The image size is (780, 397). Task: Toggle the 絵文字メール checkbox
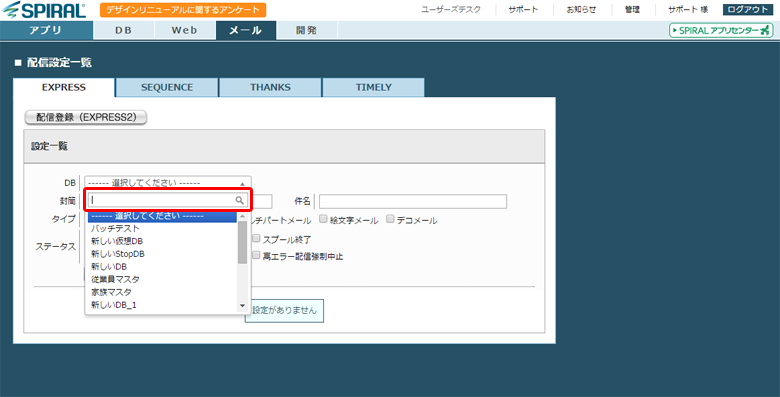coord(323,219)
